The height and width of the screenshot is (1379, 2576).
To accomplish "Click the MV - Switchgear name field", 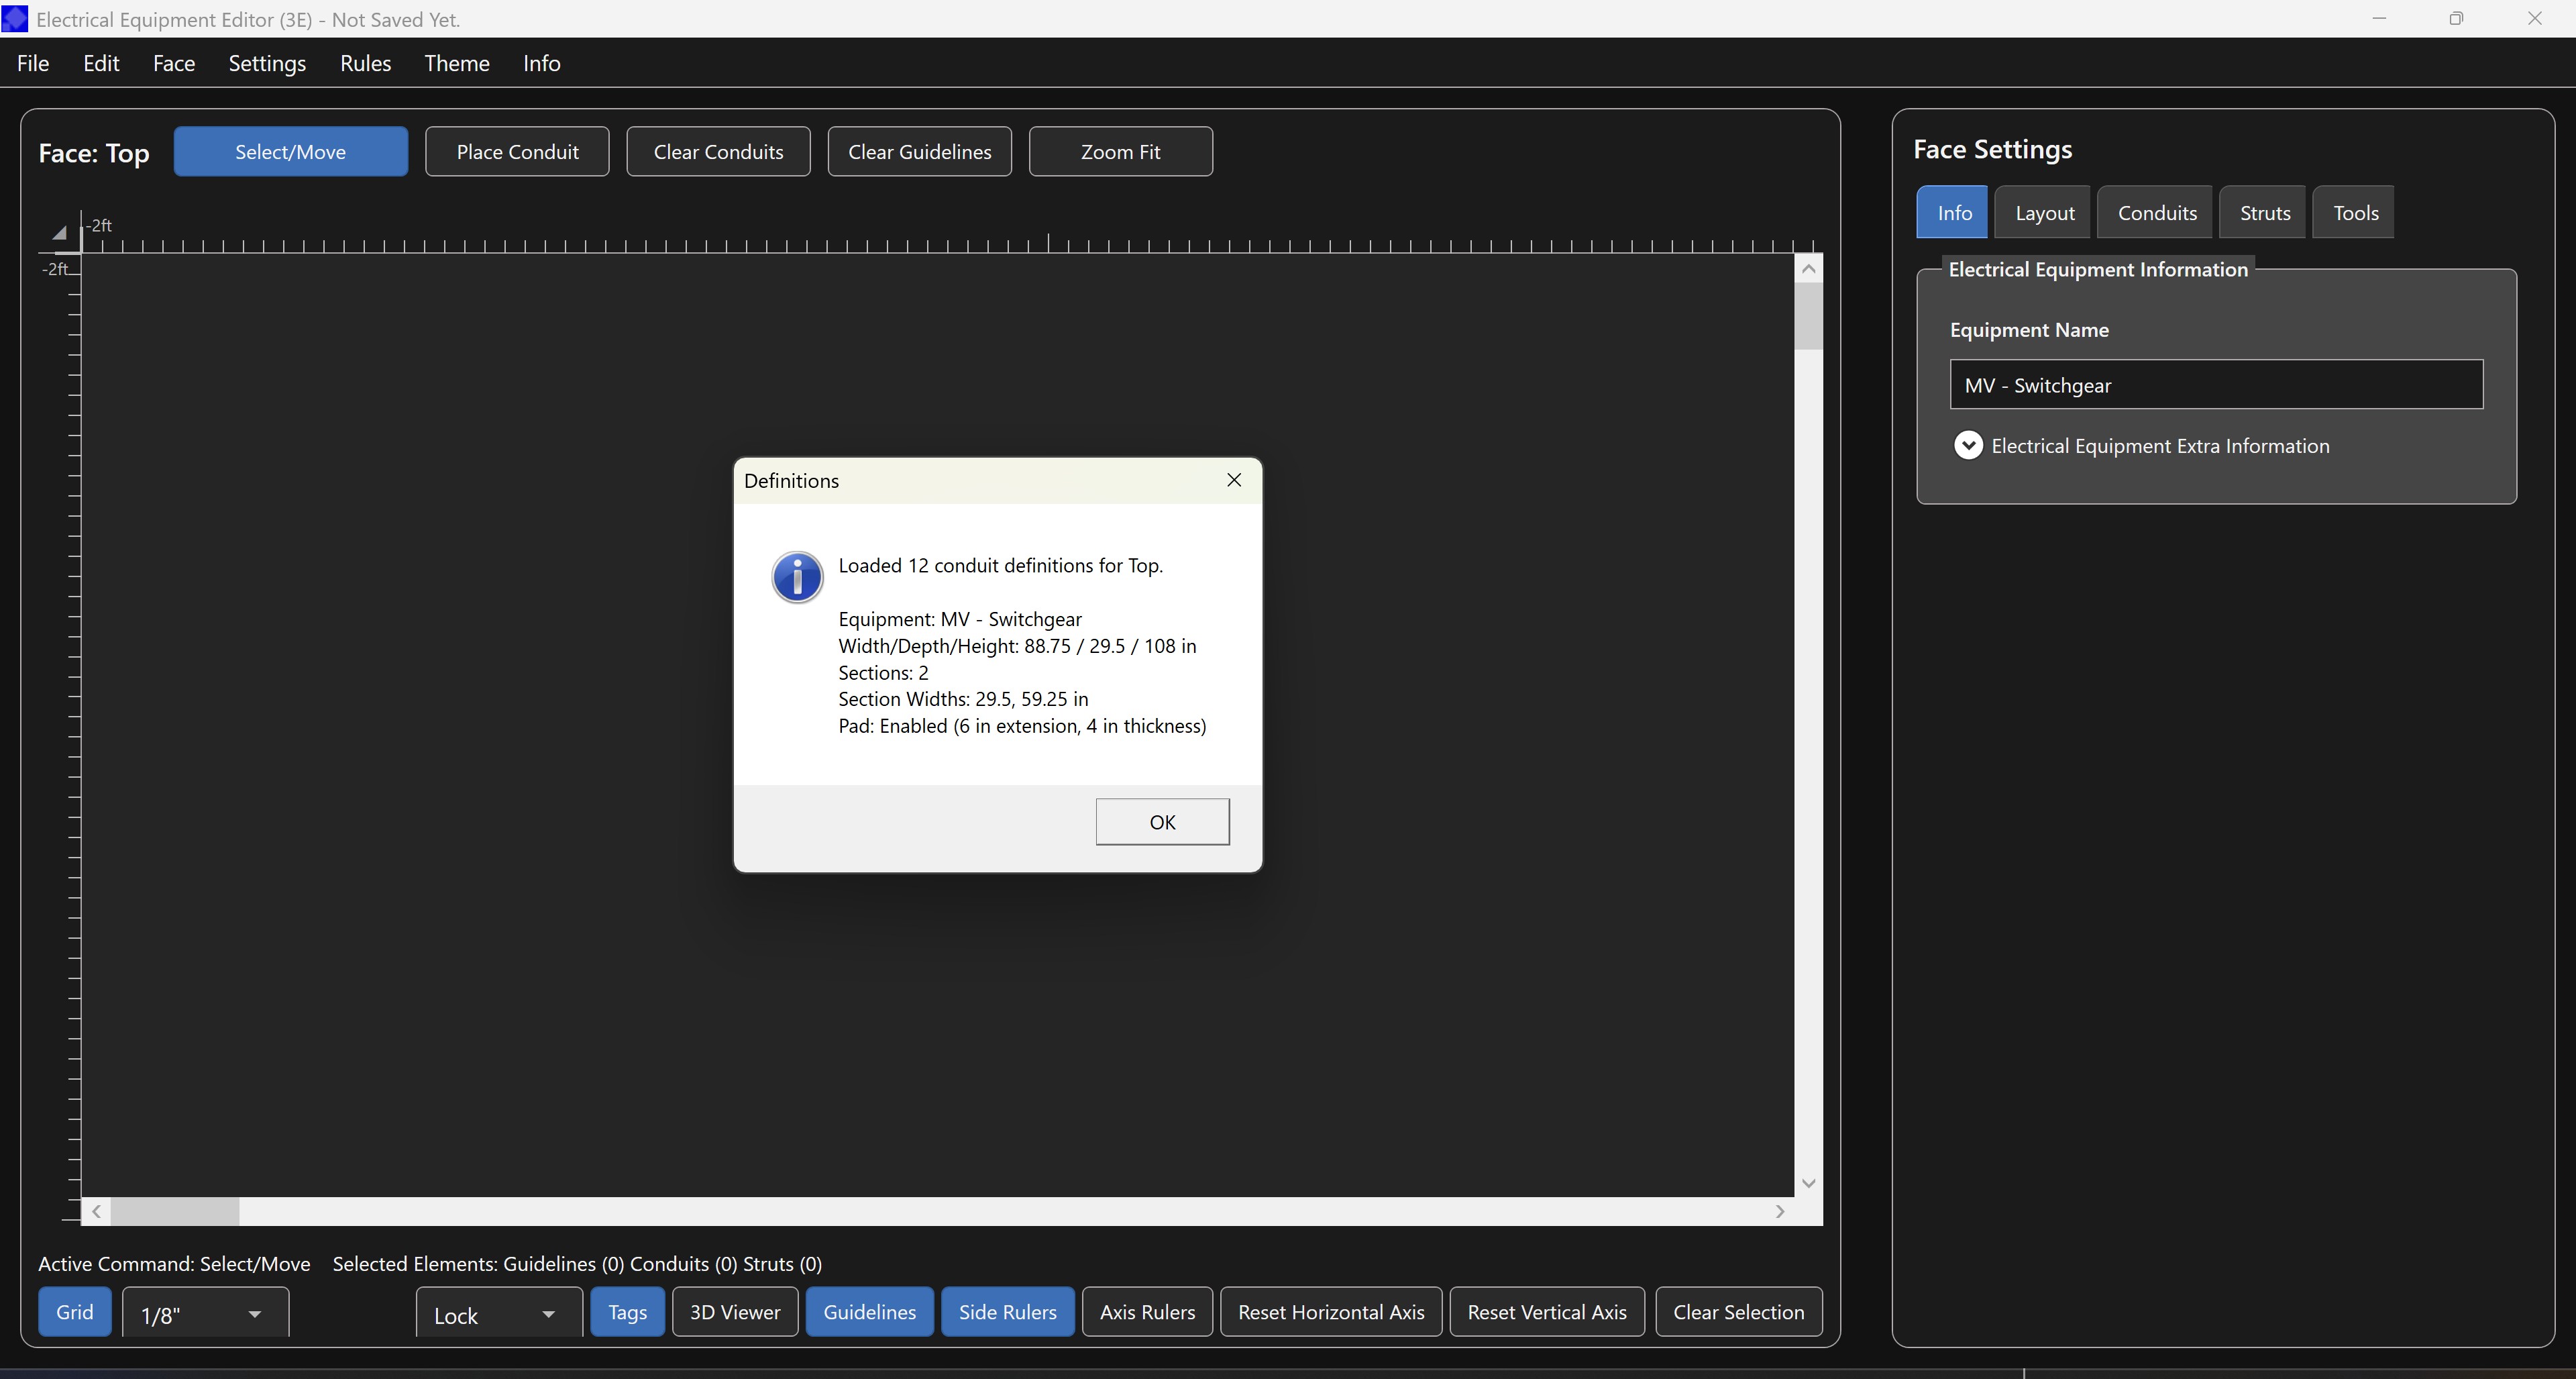I will coord(2215,384).
